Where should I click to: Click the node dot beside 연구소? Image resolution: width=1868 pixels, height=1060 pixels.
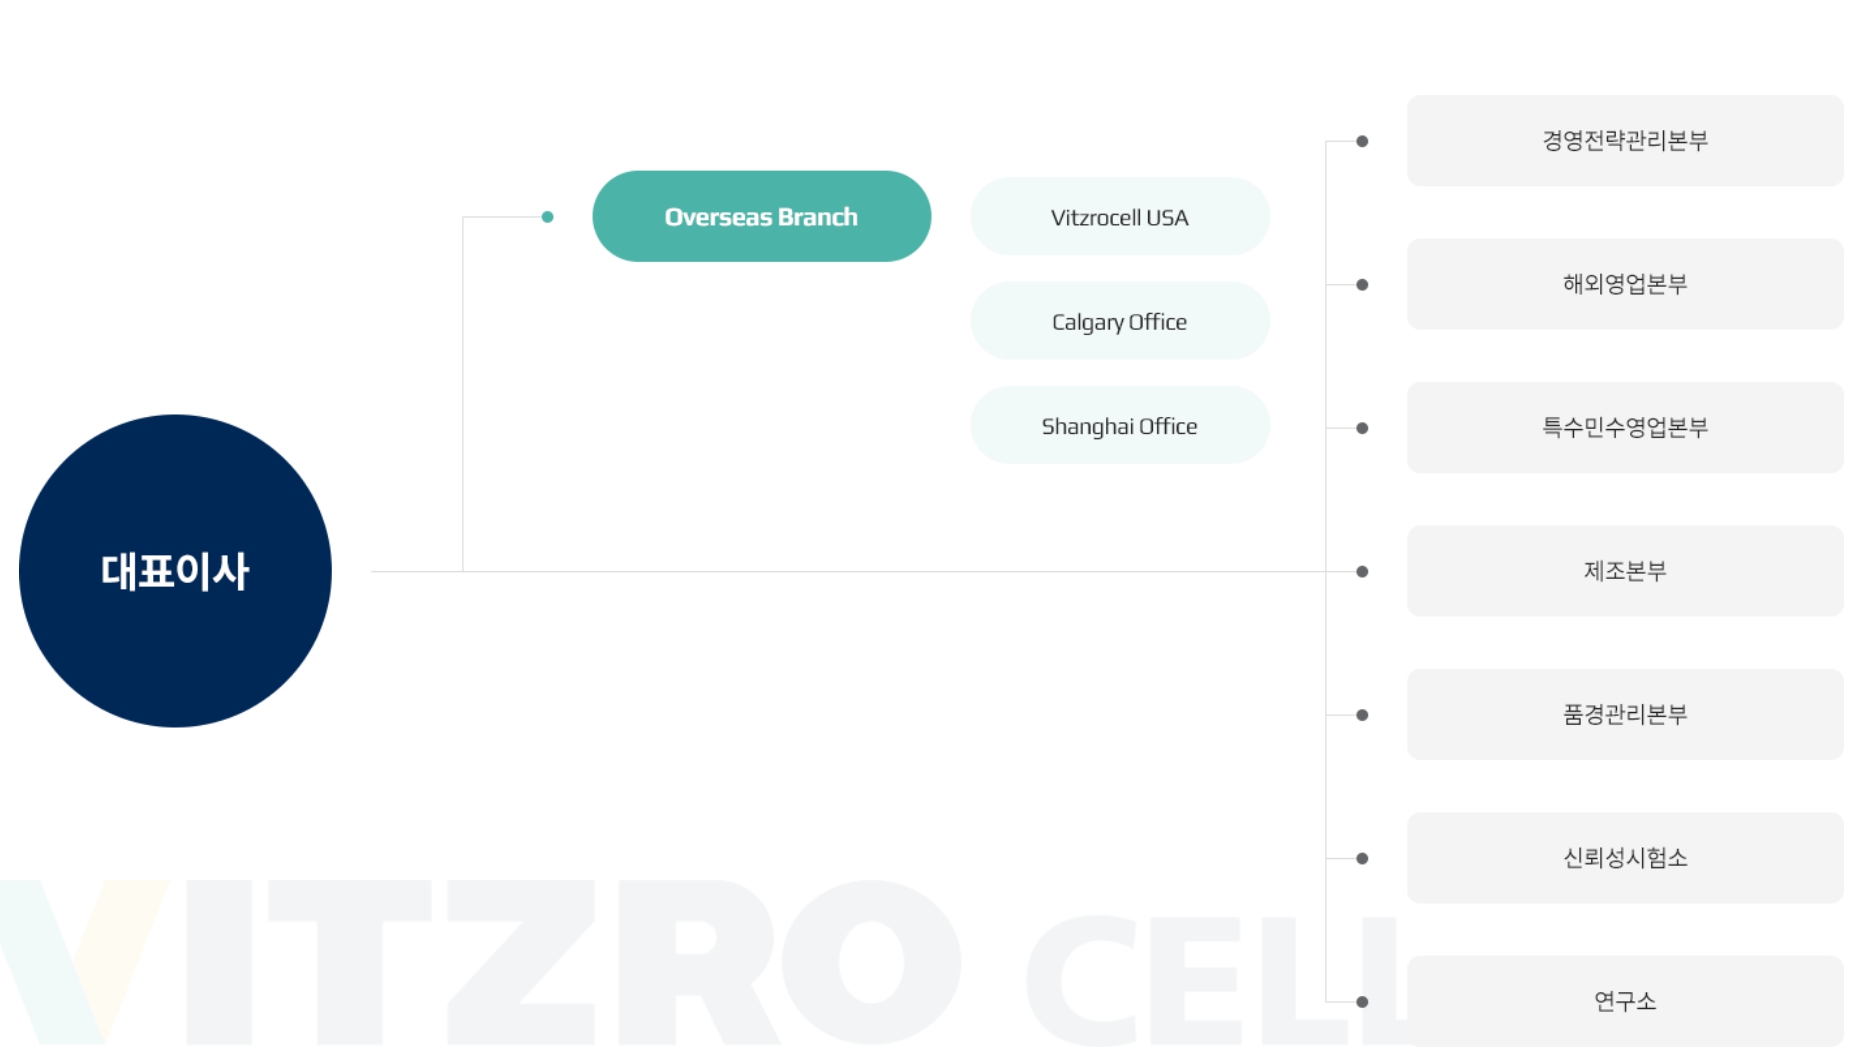[1362, 1001]
